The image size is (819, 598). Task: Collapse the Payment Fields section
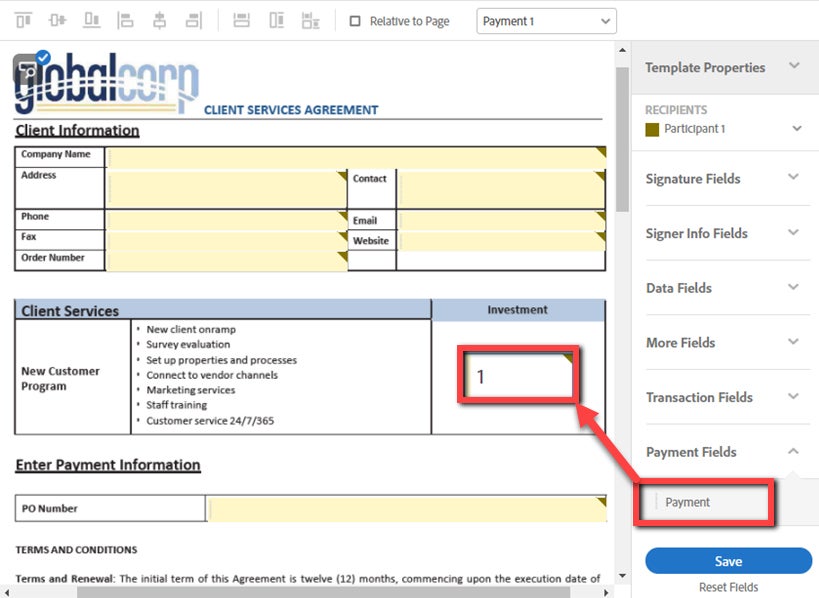tap(793, 452)
